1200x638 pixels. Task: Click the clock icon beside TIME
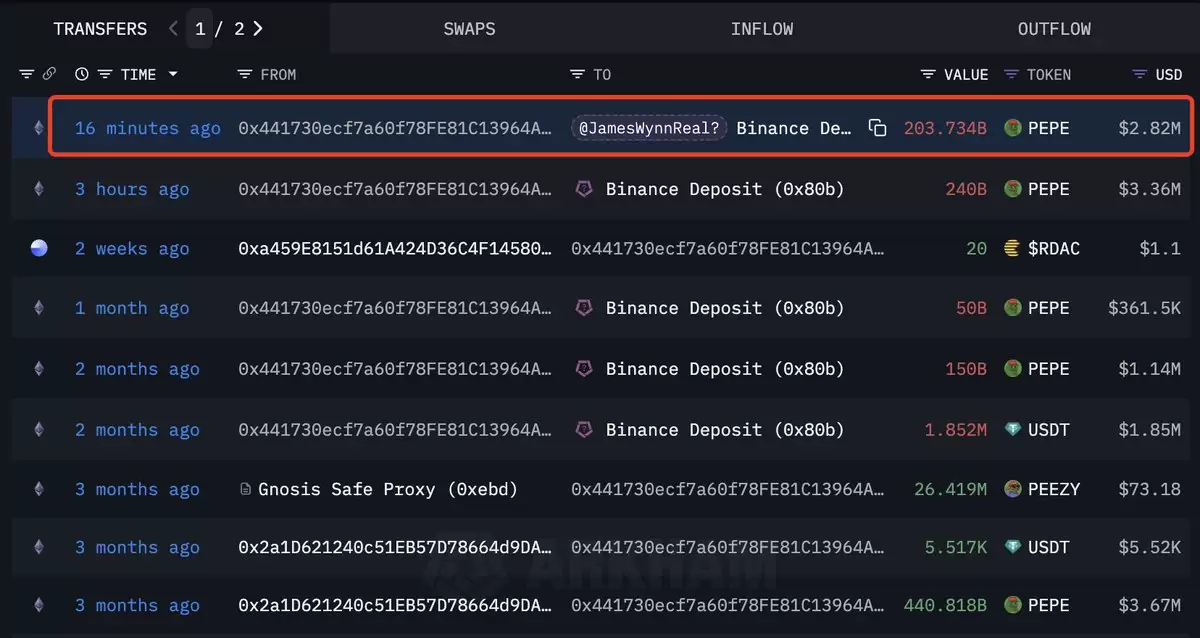point(82,75)
